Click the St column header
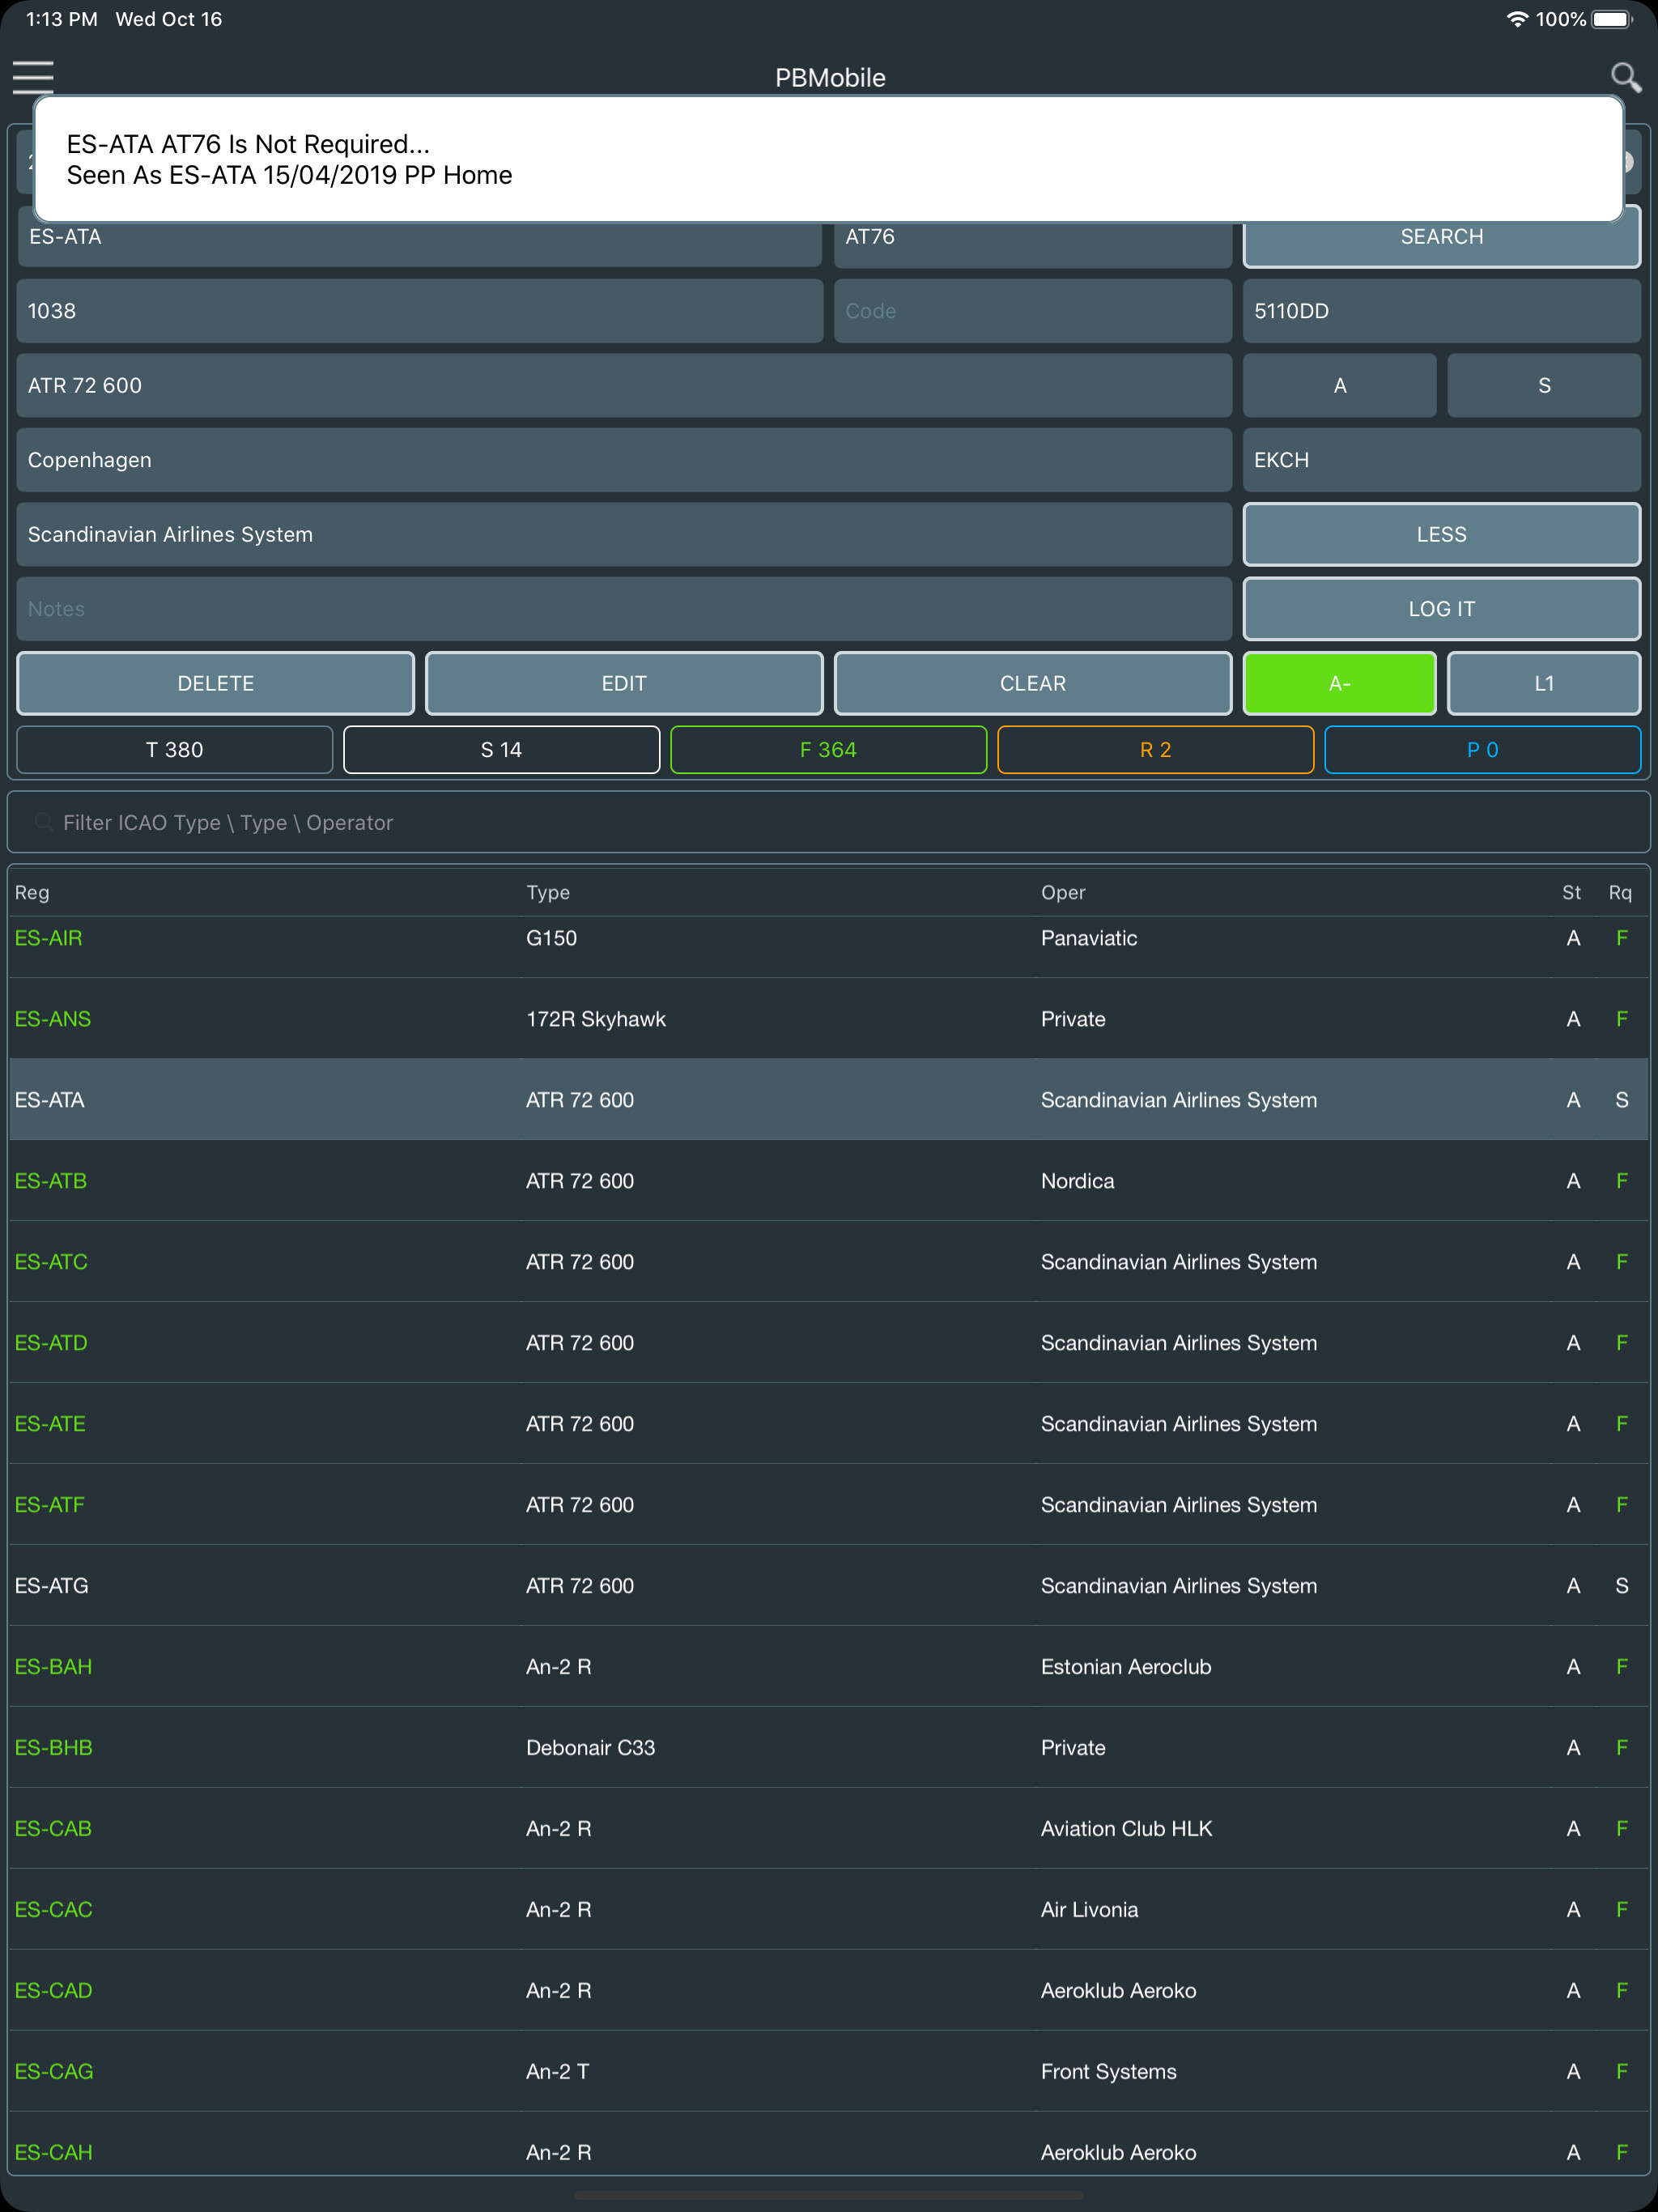 tap(1571, 892)
